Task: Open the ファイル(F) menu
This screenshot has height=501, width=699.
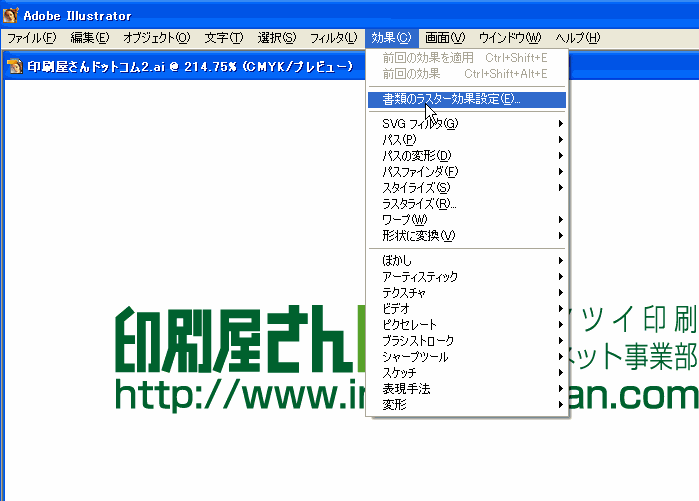Action: (31, 38)
